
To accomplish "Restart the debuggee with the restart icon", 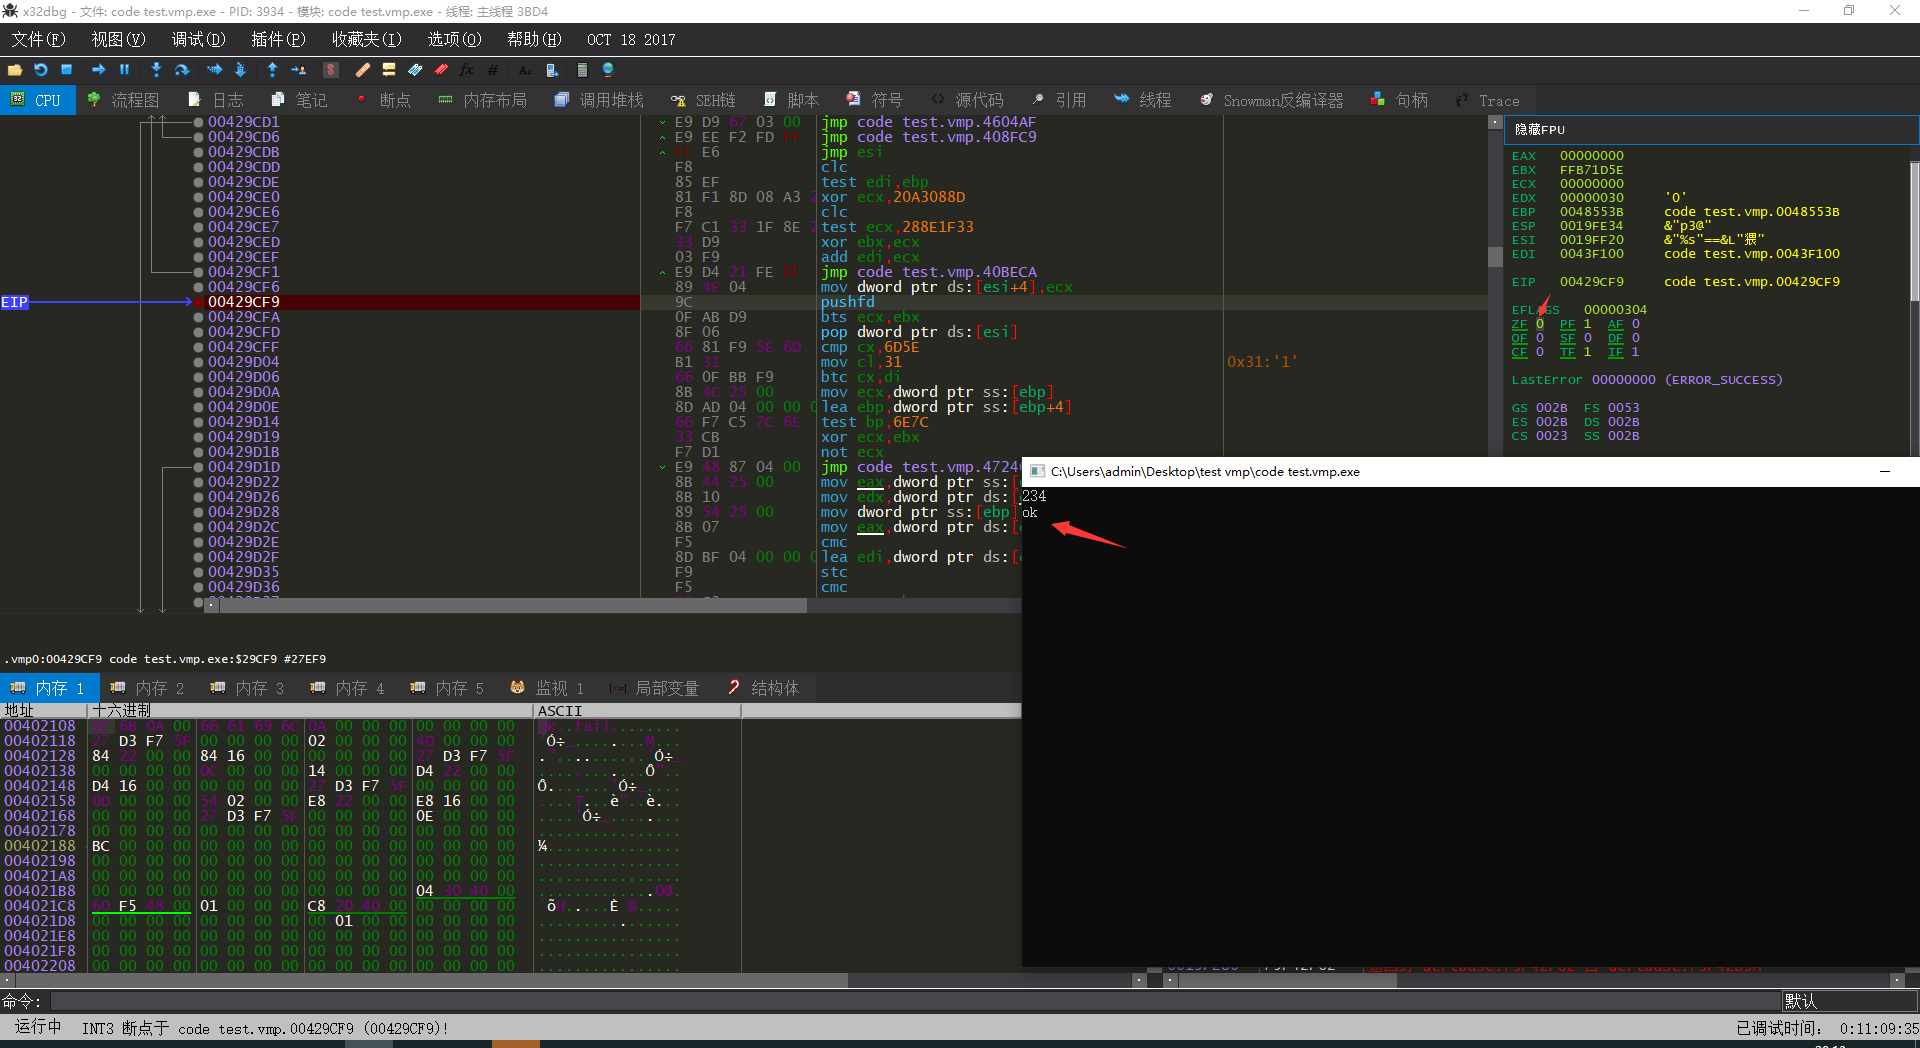I will (41, 70).
